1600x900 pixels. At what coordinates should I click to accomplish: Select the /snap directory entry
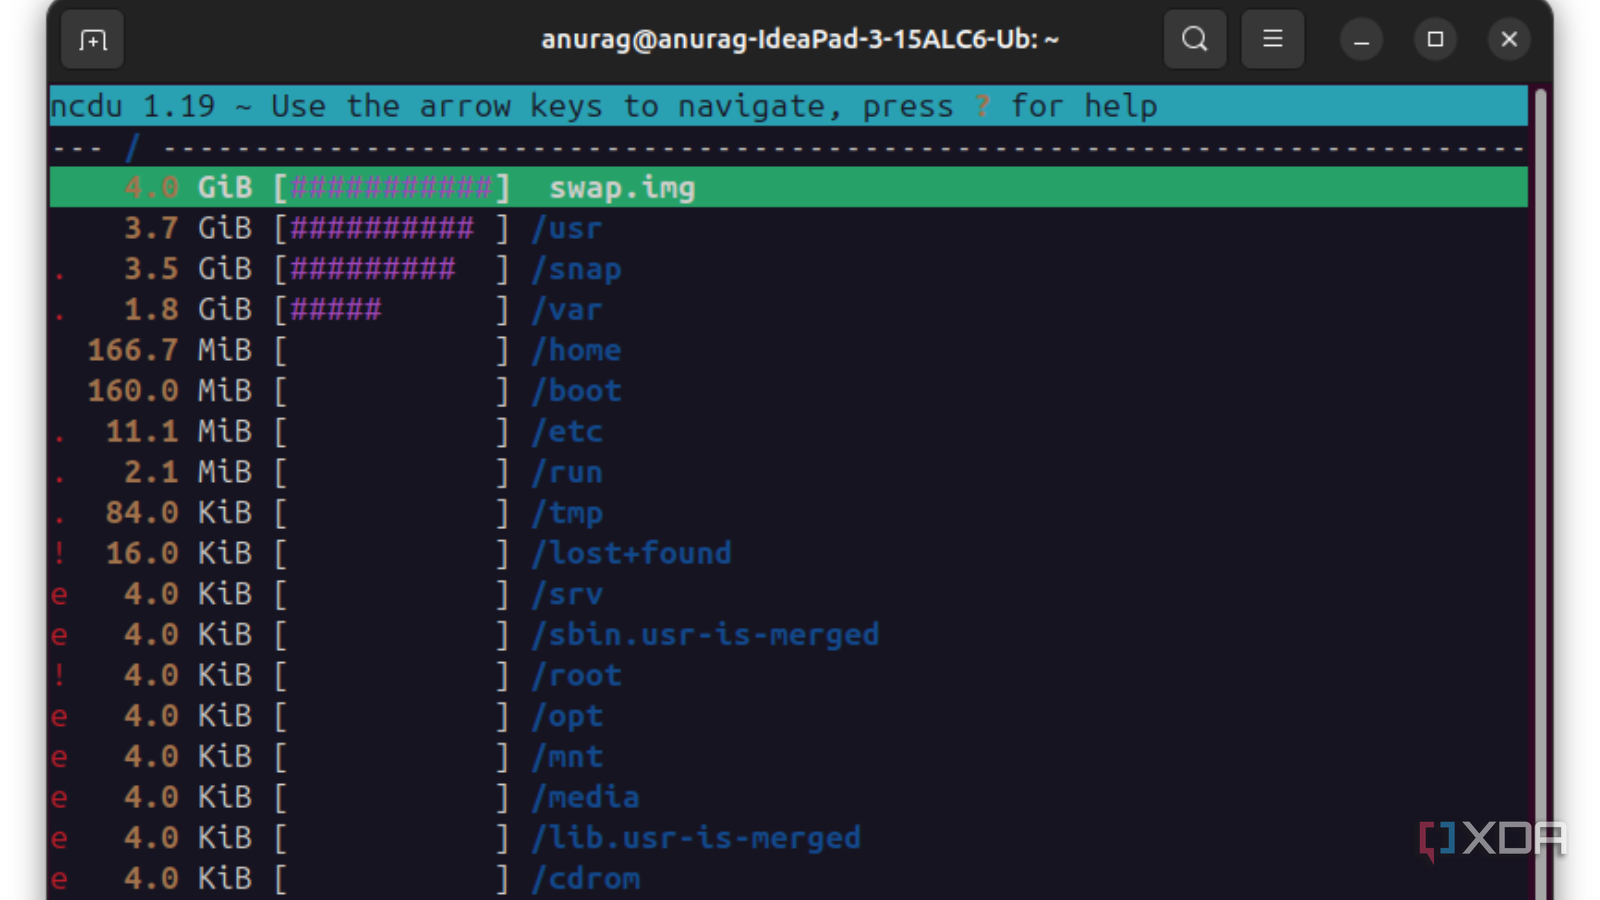pyautogui.click(x=576, y=269)
